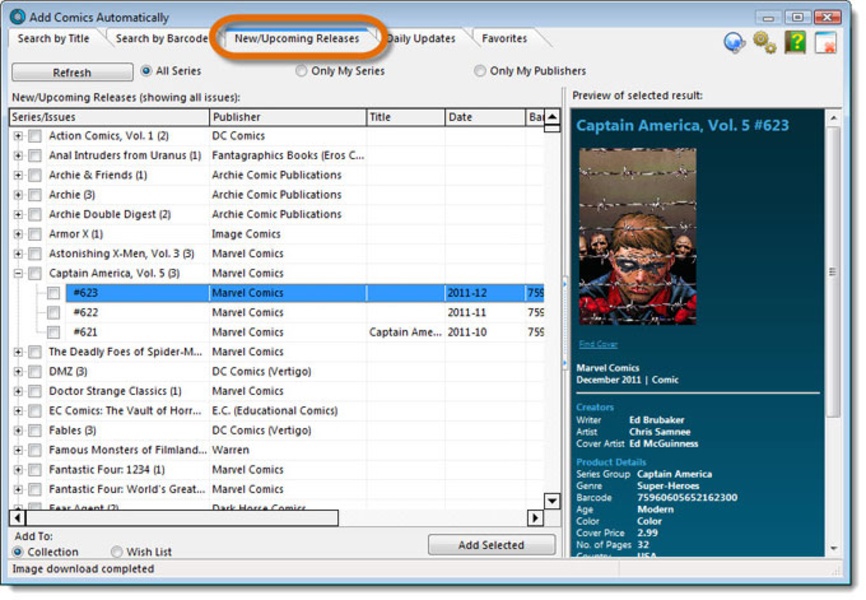Collapse the Captain America, Vol. 5 series

(18, 273)
